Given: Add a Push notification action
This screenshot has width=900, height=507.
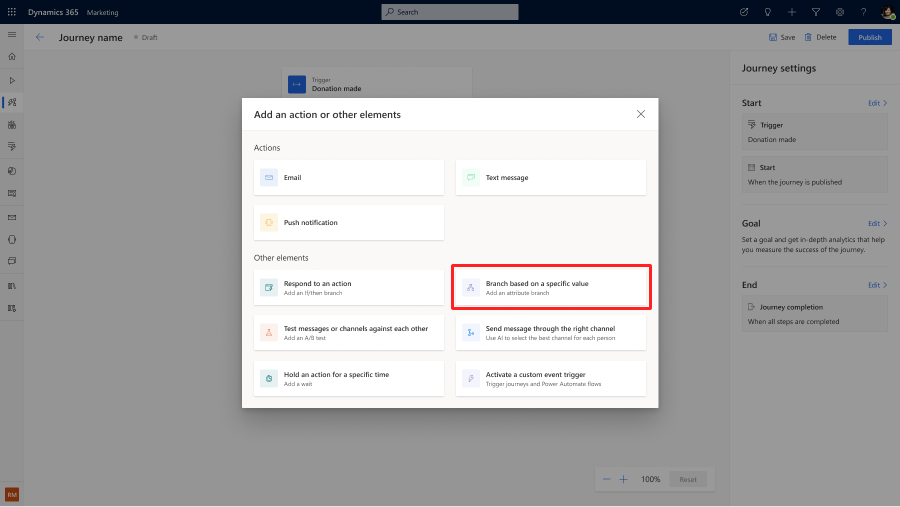Looking at the screenshot, I should (x=348, y=223).
